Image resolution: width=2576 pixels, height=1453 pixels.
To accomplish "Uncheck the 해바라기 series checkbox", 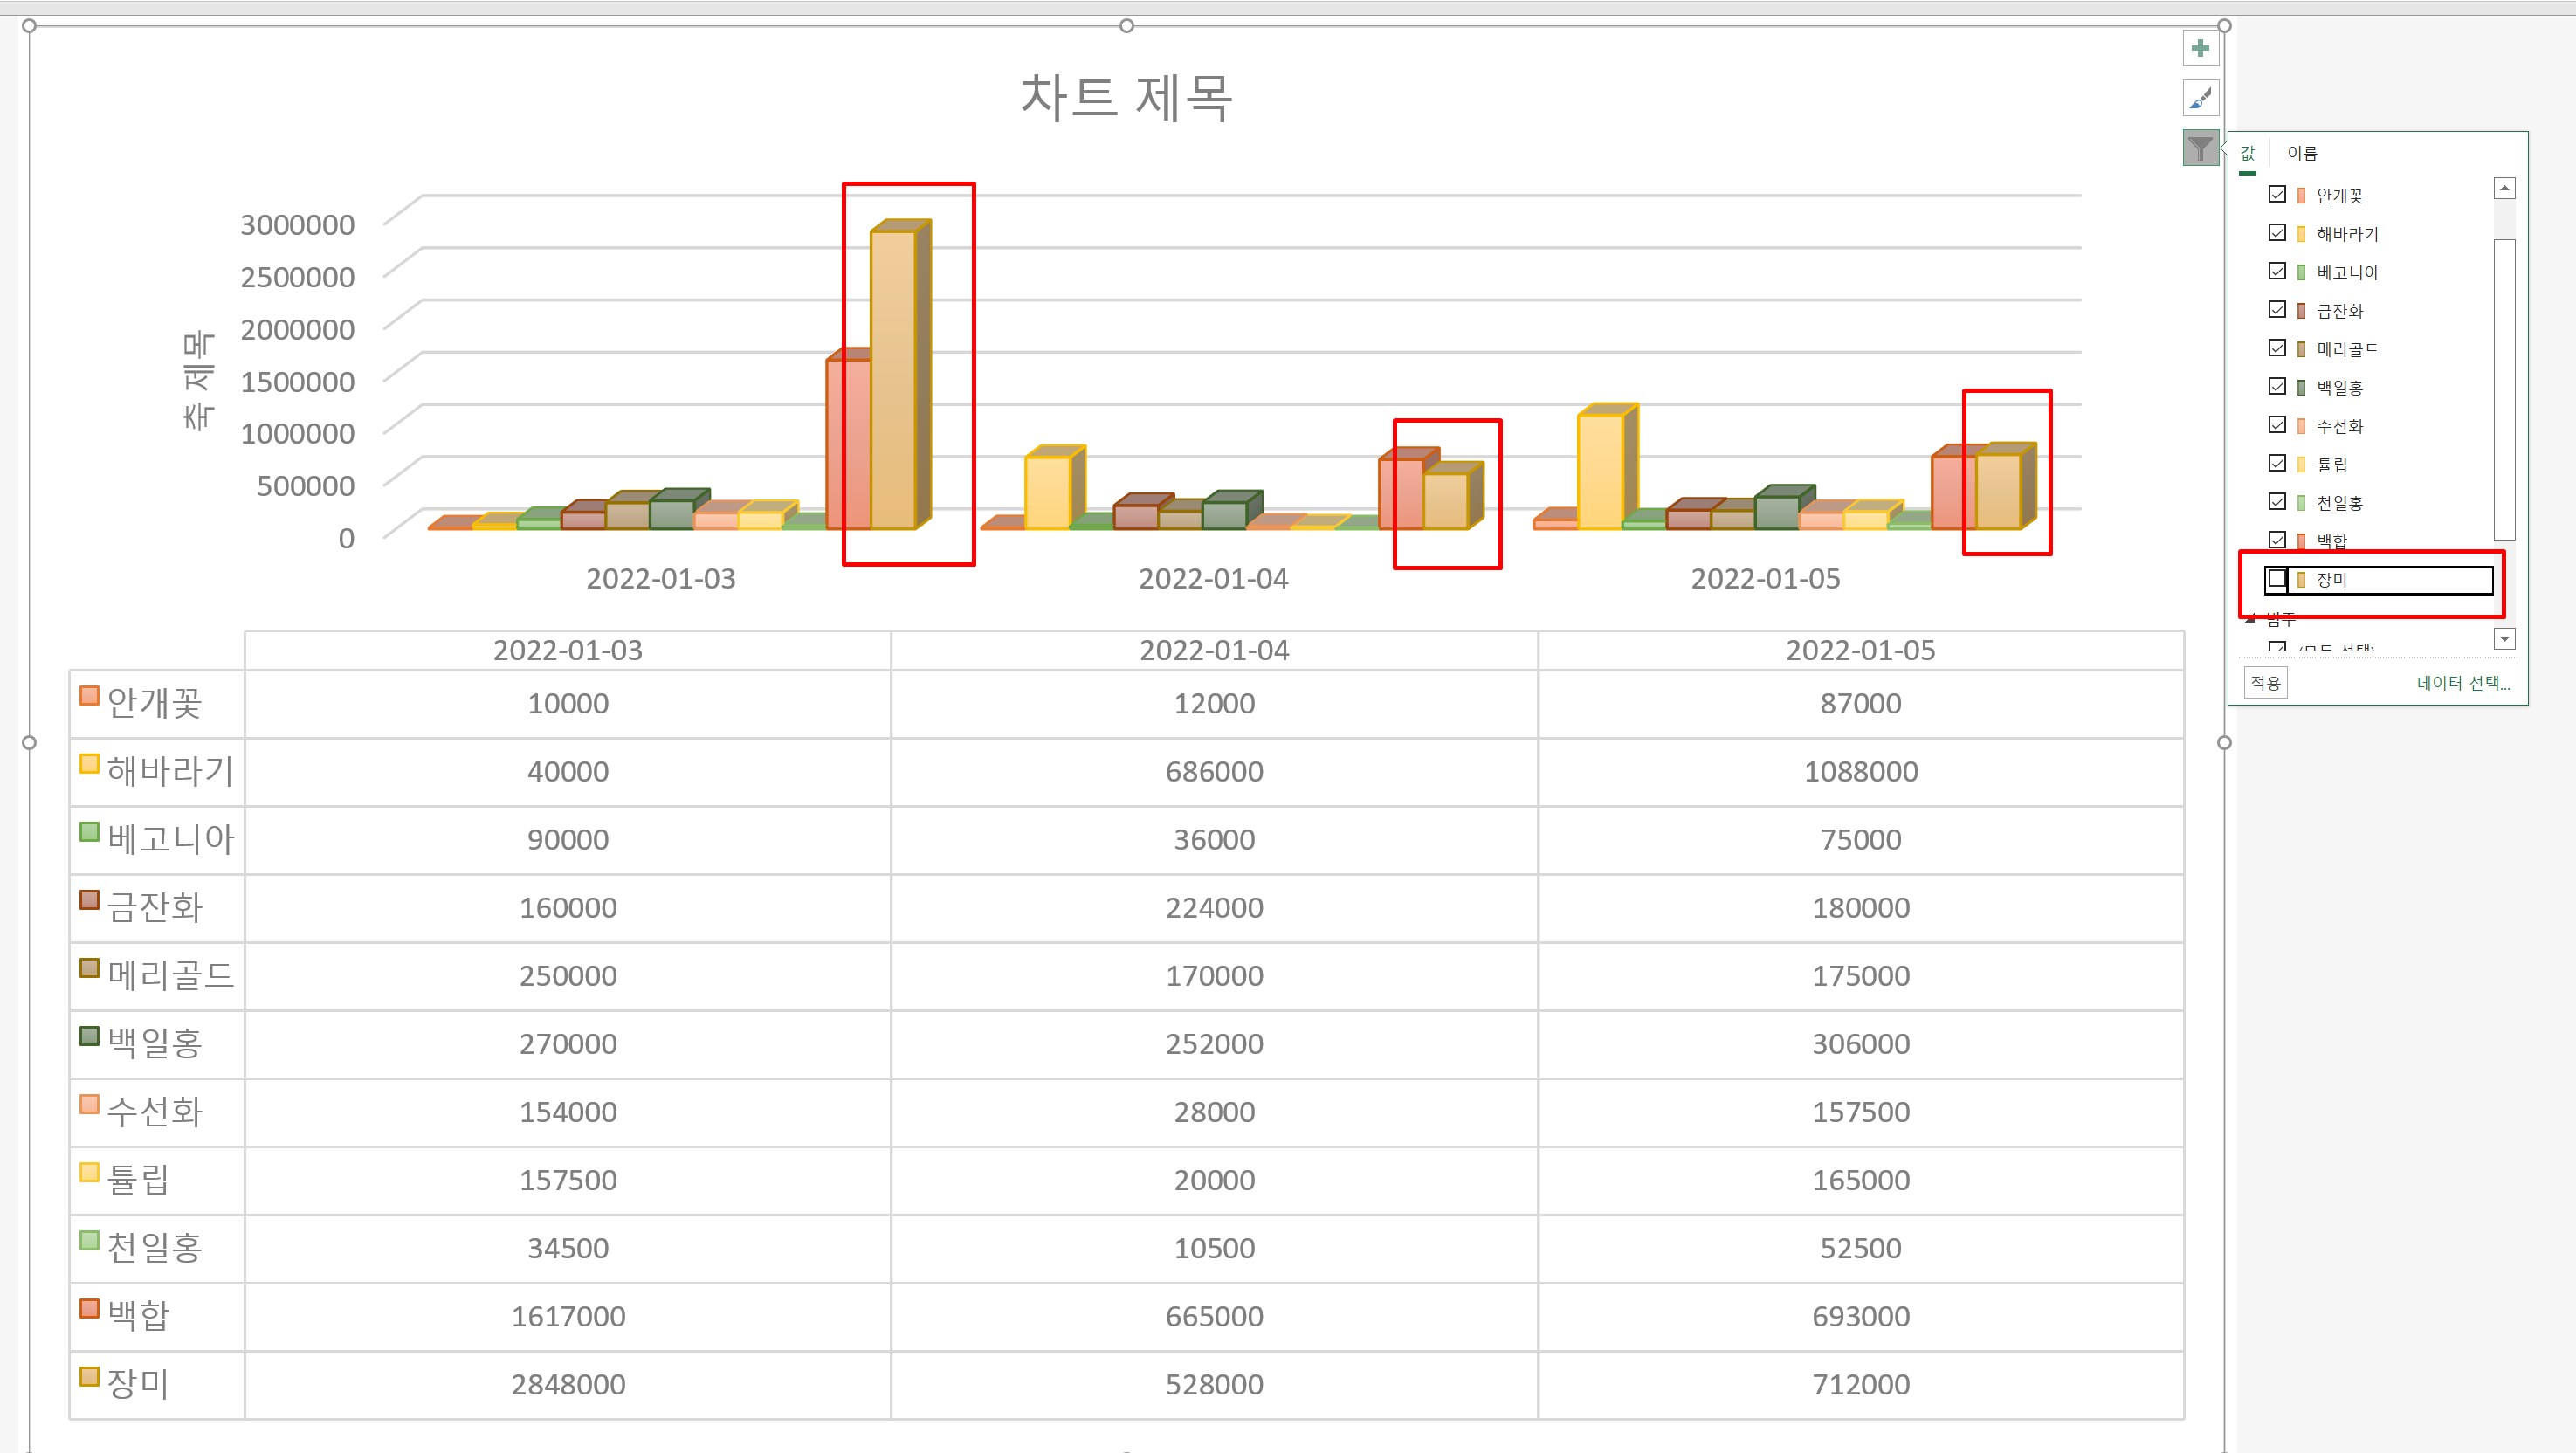I will (2277, 233).
